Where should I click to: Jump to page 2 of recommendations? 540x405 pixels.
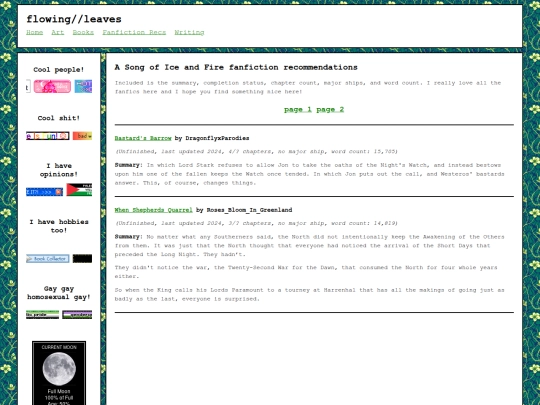click(330, 110)
